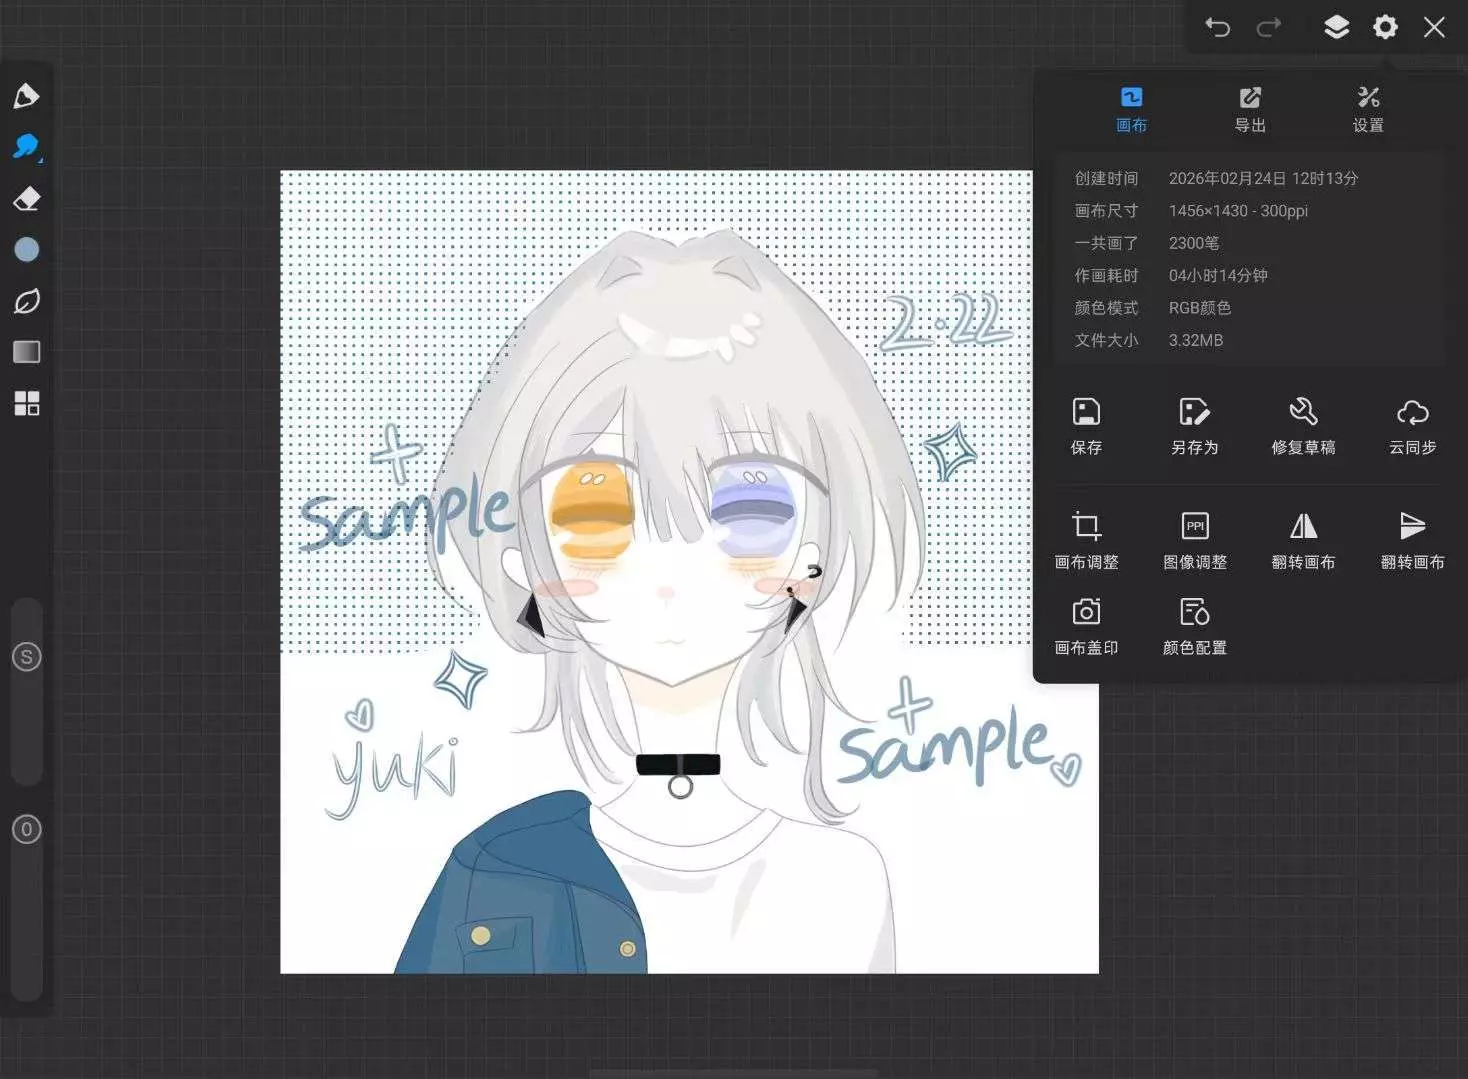The width and height of the screenshot is (1468, 1079).
Task: Click the 颜色模式 label
Action: pyautogui.click(x=1106, y=308)
